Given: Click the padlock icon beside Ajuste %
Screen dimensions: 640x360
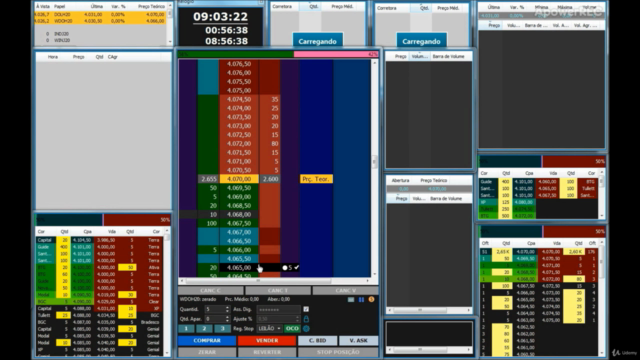Looking at the screenshot, I should coord(306,319).
